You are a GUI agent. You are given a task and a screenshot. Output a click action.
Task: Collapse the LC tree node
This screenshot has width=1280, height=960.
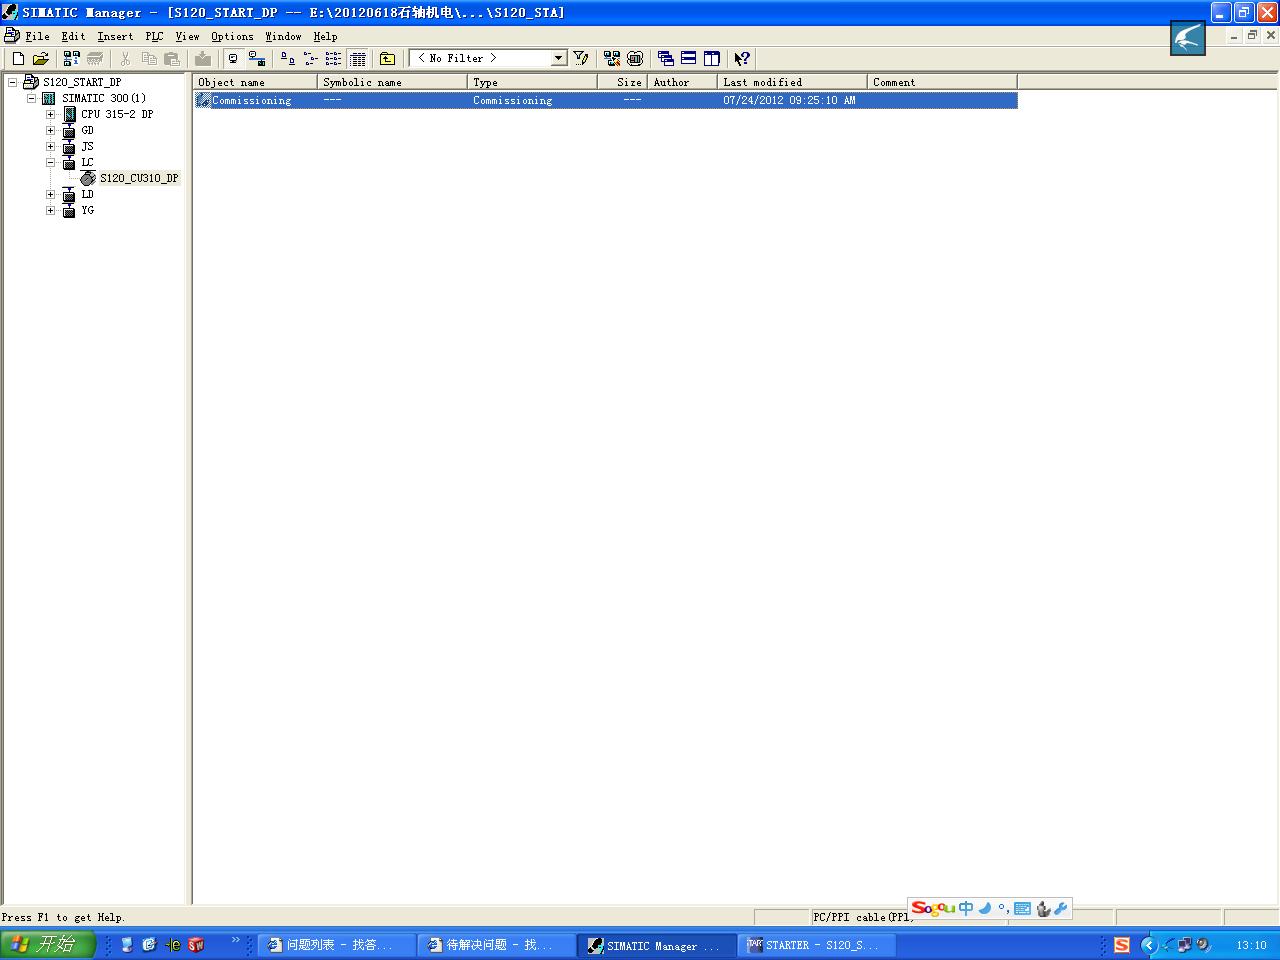50,162
